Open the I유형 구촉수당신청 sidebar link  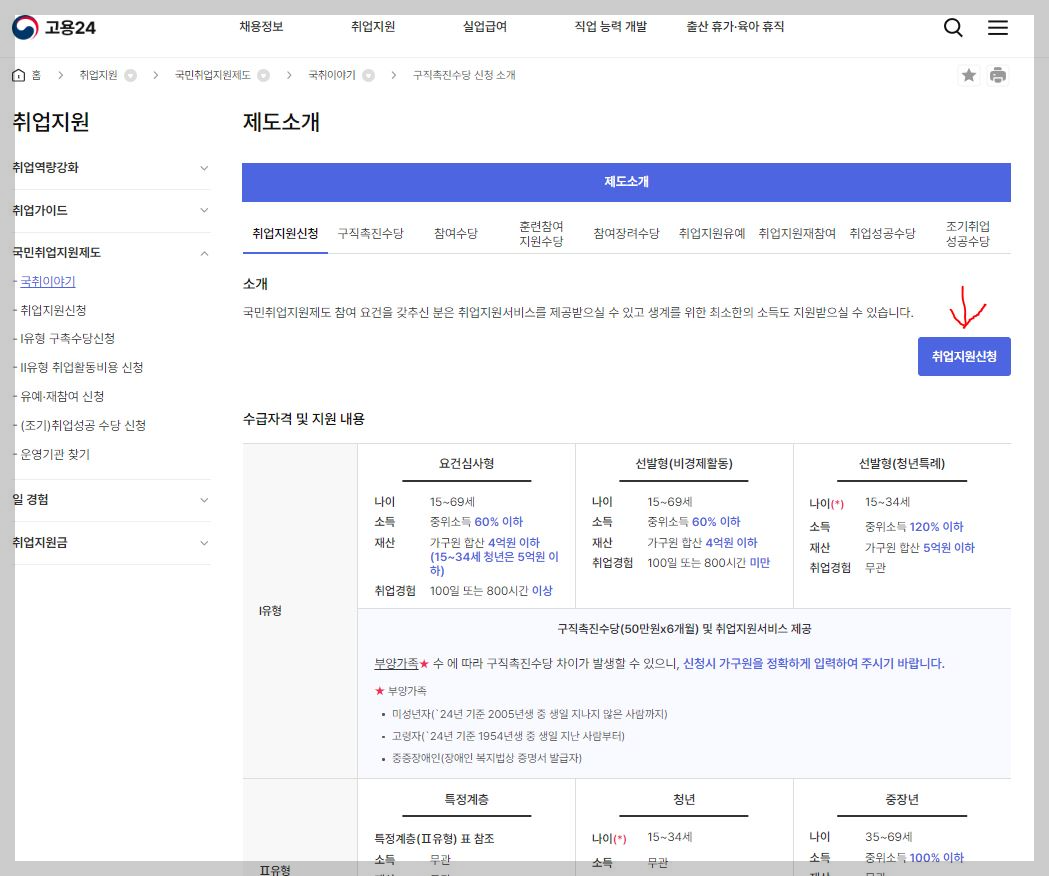(67, 339)
